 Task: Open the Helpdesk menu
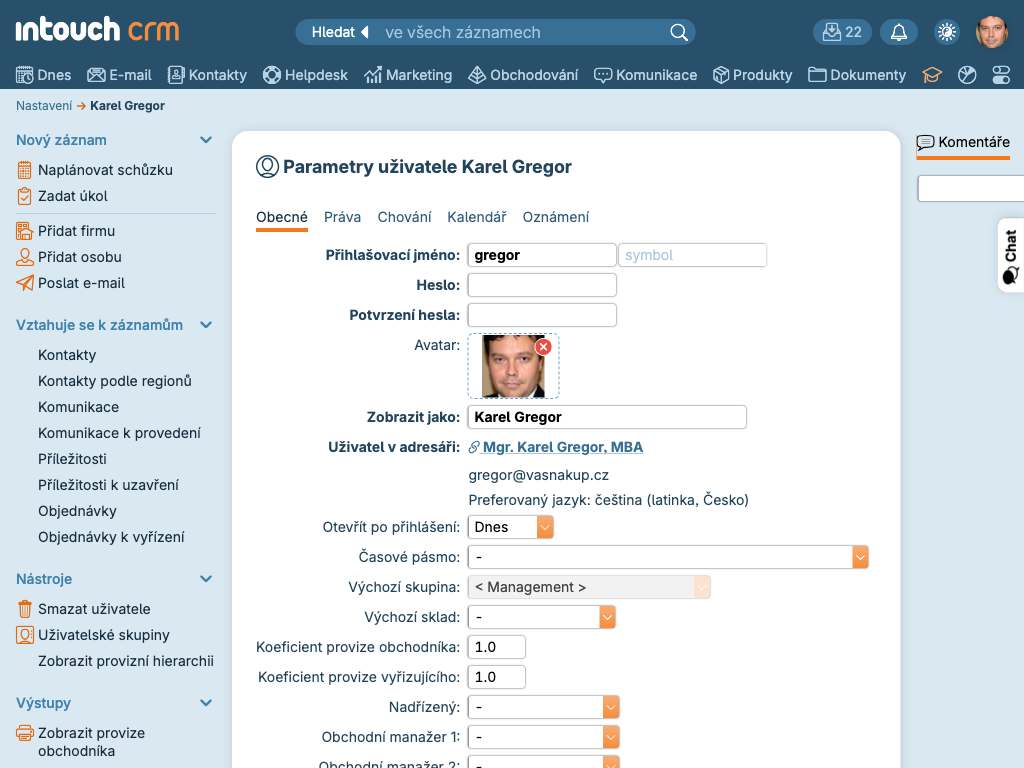[x=305, y=75]
